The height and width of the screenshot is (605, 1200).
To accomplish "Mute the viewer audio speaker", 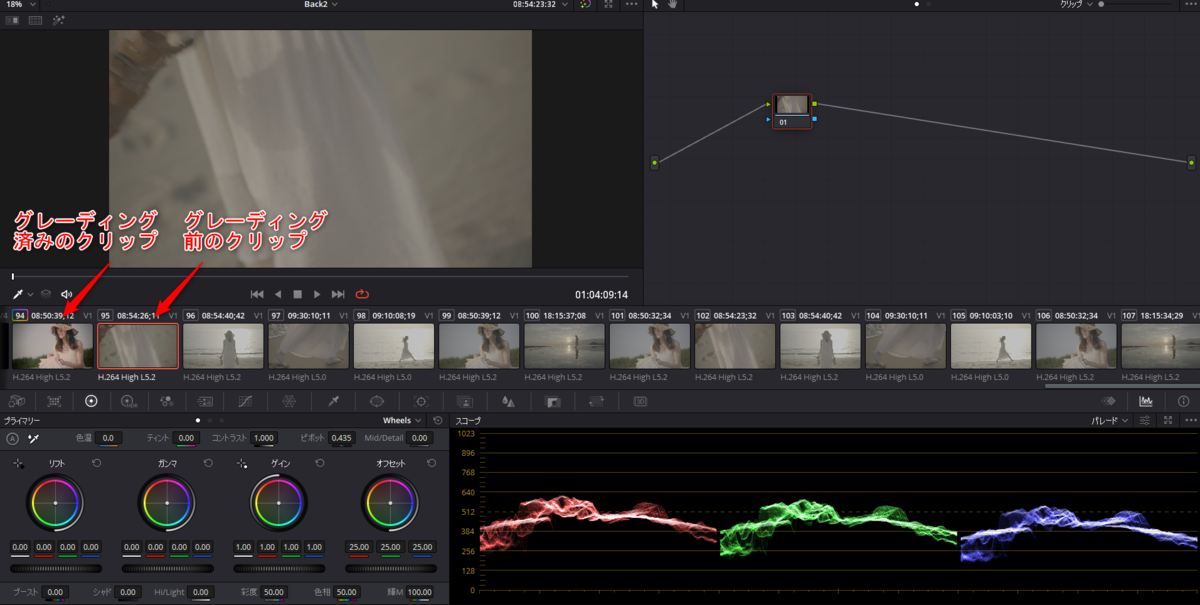I will click(x=67, y=294).
